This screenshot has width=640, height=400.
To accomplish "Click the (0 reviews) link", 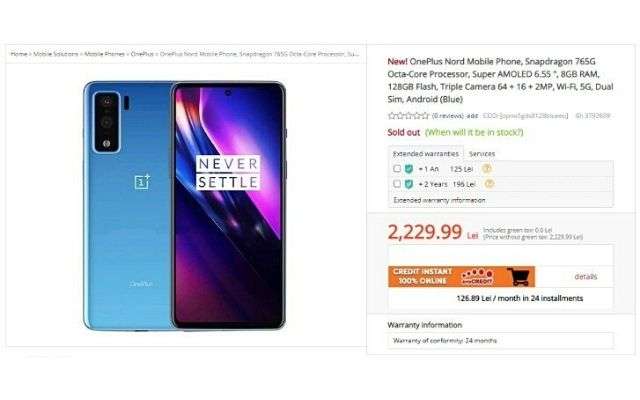I will pos(449,116).
